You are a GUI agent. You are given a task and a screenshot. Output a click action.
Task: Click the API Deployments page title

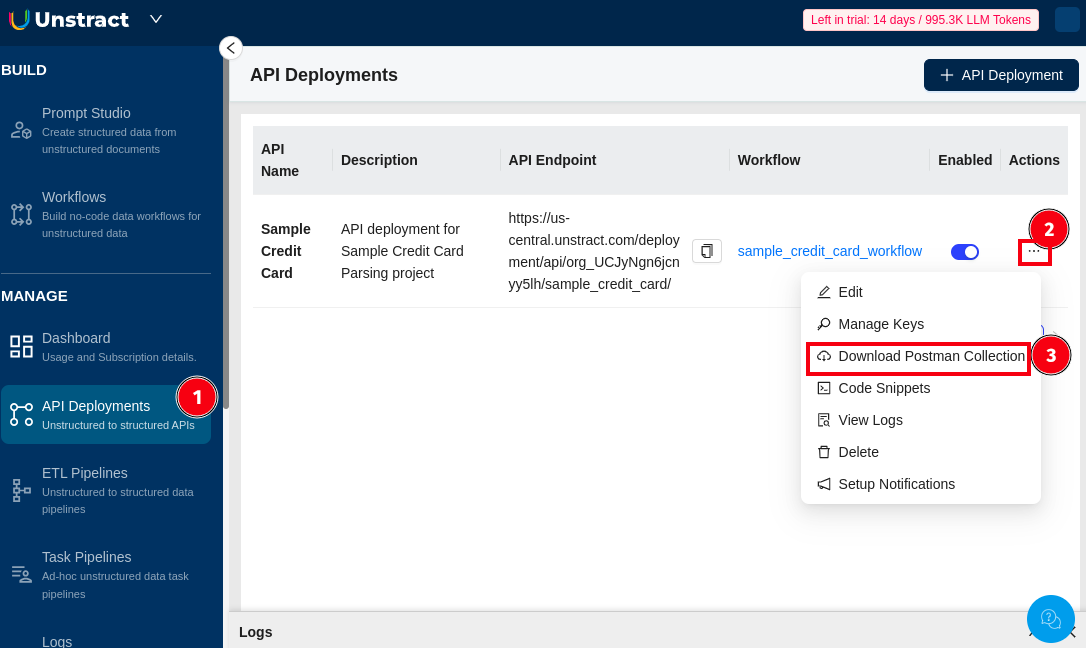(x=323, y=75)
